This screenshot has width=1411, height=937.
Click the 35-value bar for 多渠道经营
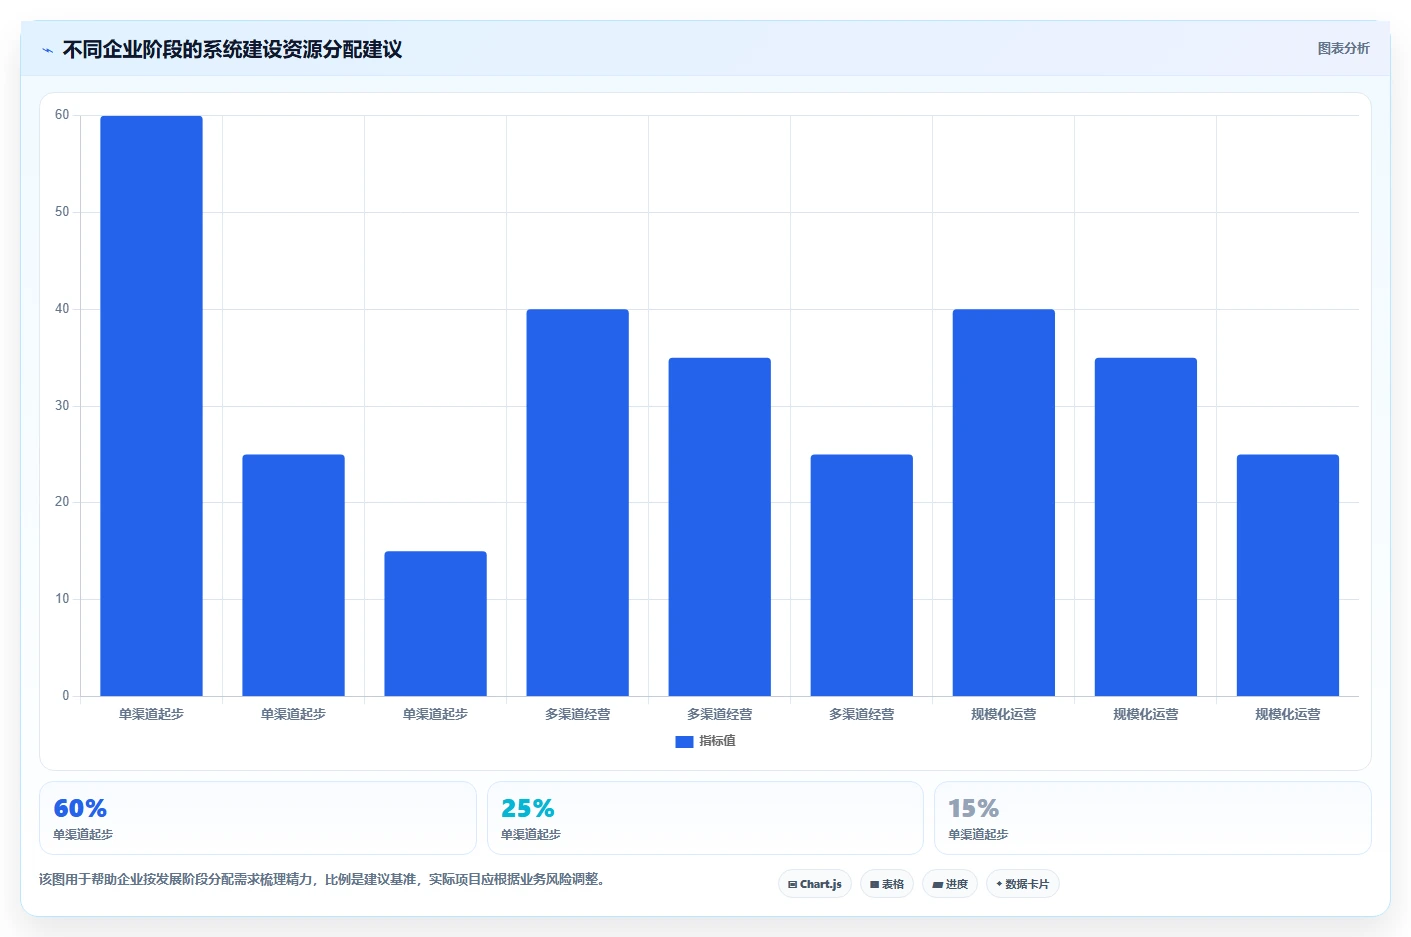tap(719, 527)
